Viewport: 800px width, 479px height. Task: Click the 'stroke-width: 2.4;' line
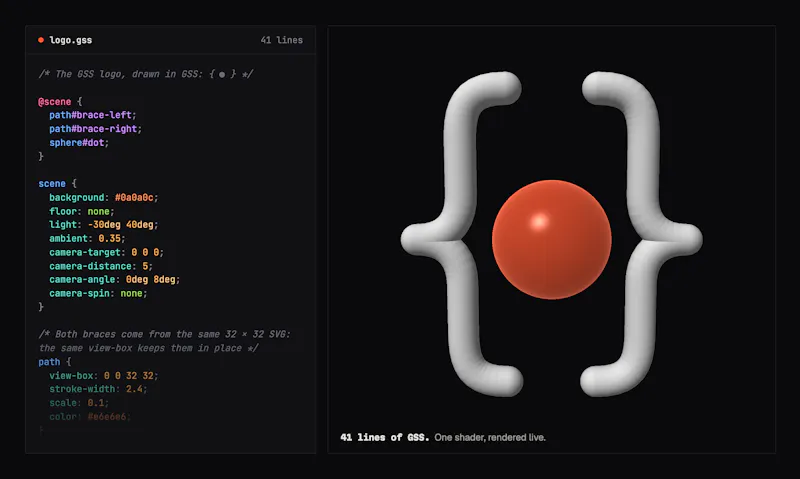coord(98,389)
